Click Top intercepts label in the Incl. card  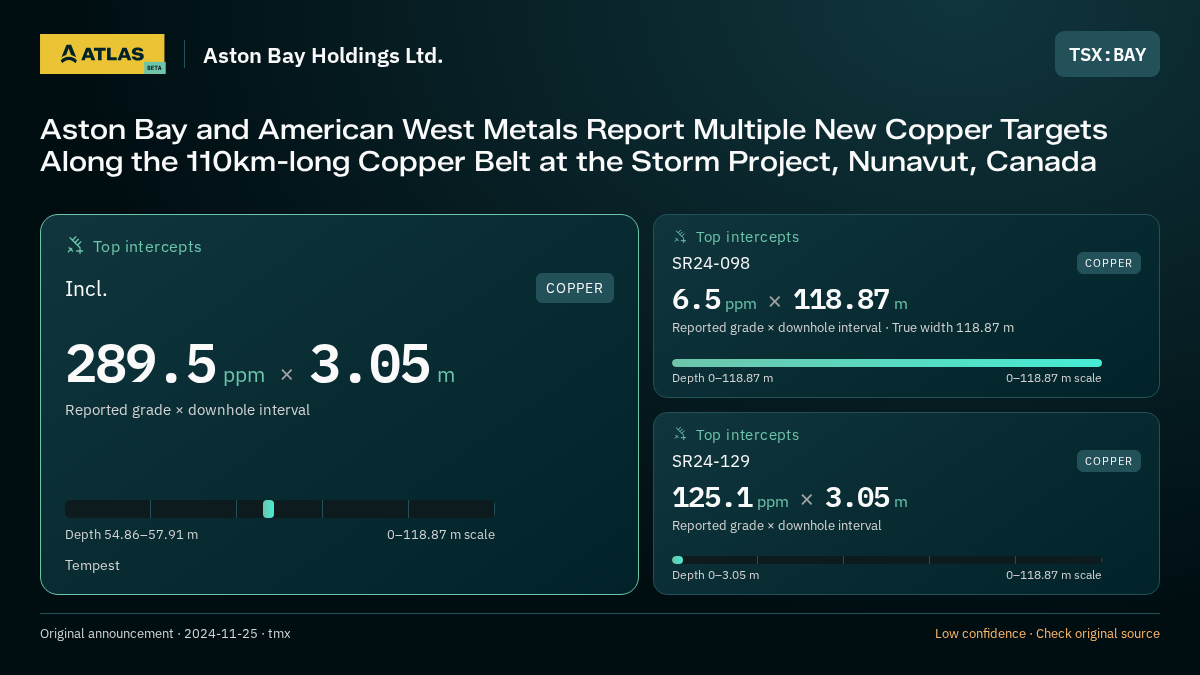pos(147,246)
